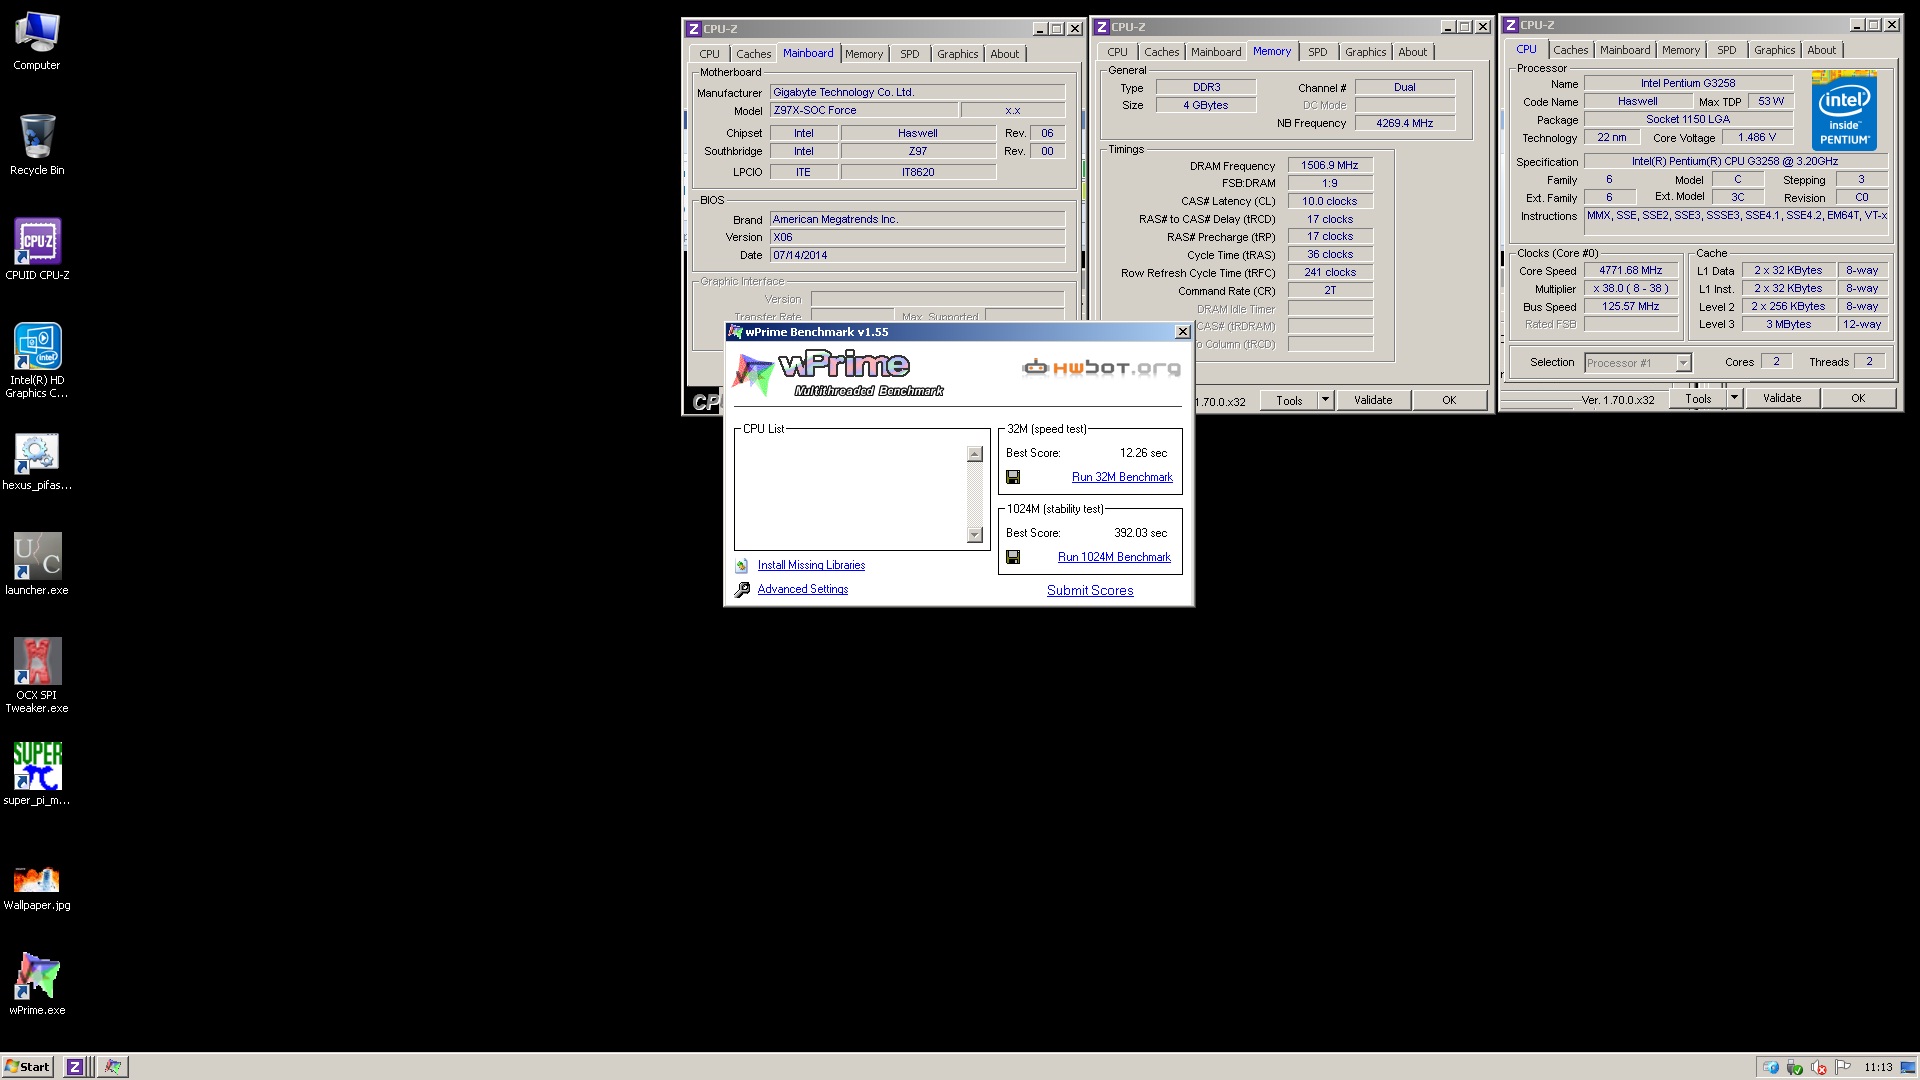1920x1080 pixels.
Task: Click the system clock showing 11:13
Action: click(1878, 1067)
